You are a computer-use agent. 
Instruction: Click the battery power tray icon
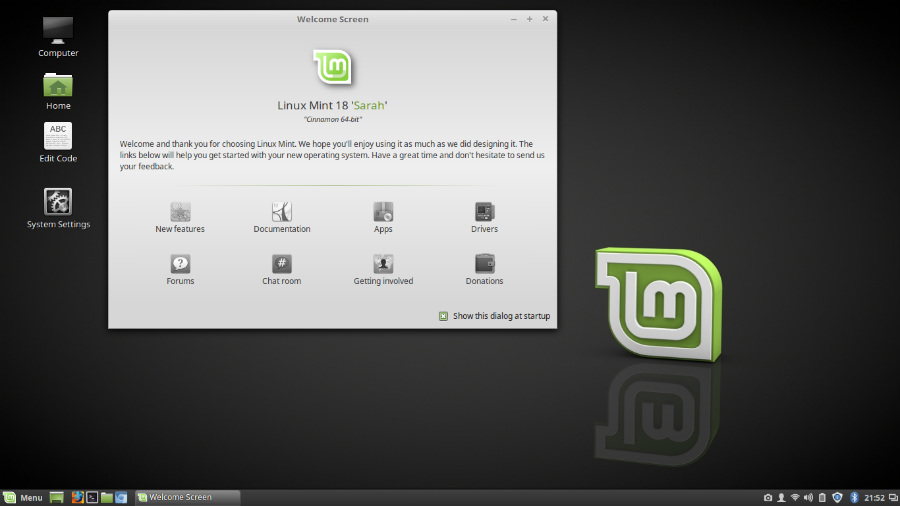tap(822, 497)
